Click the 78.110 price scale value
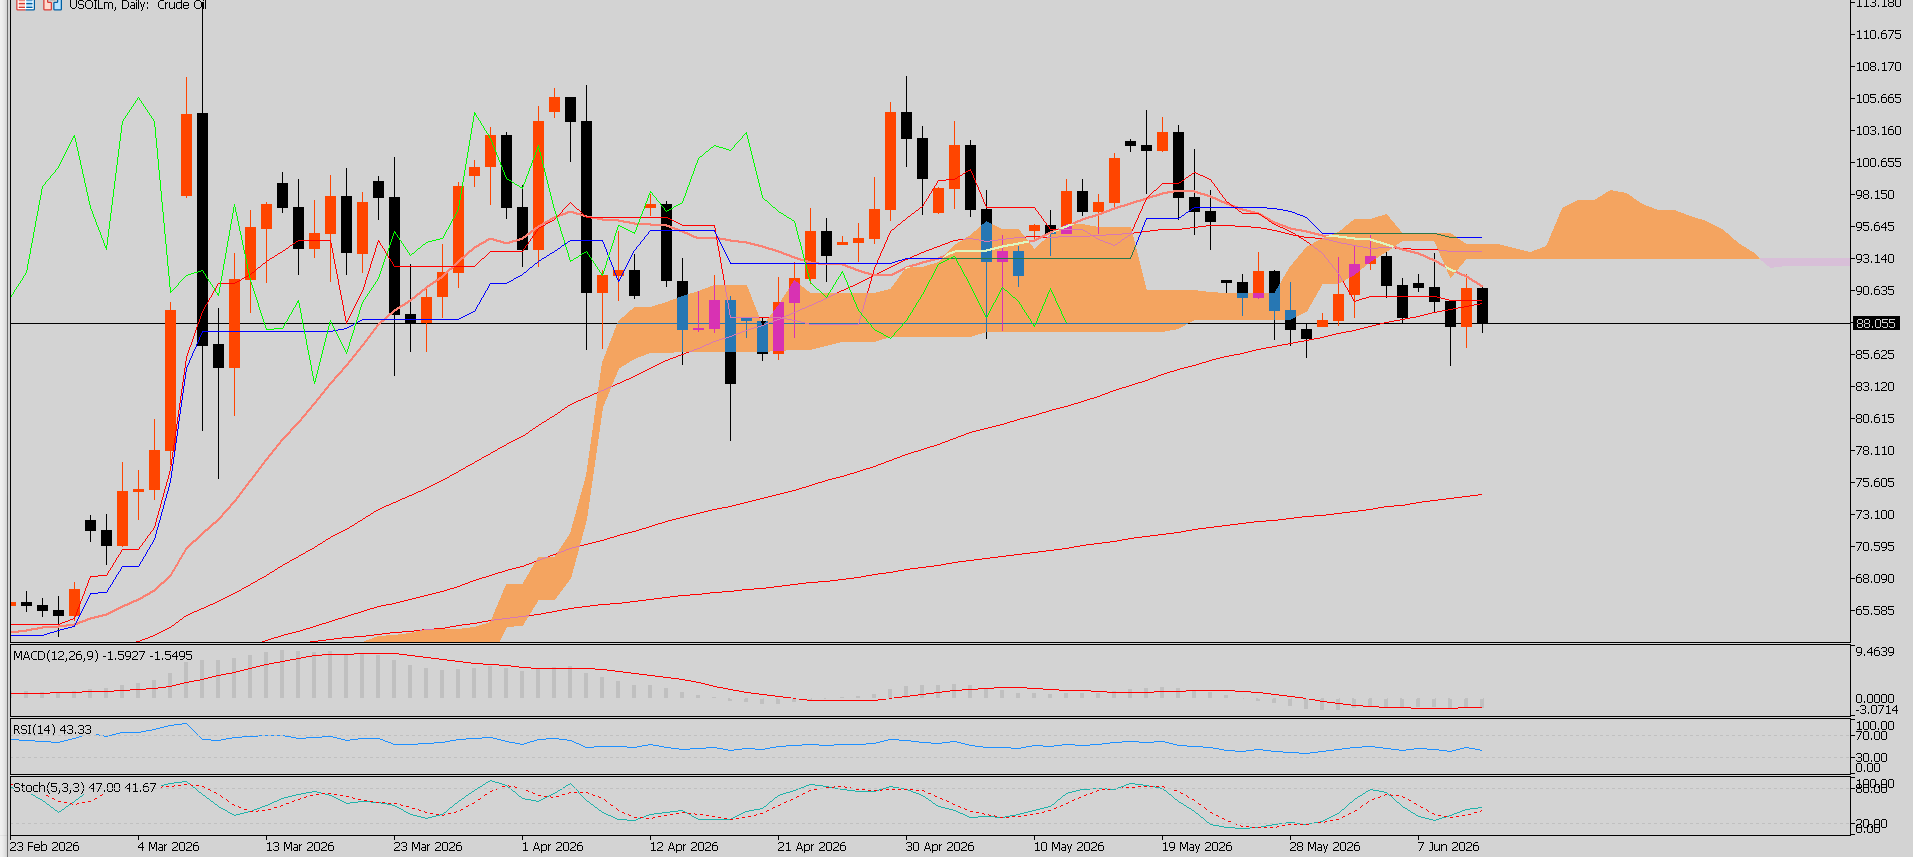1913x857 pixels. pyautogui.click(x=1875, y=451)
